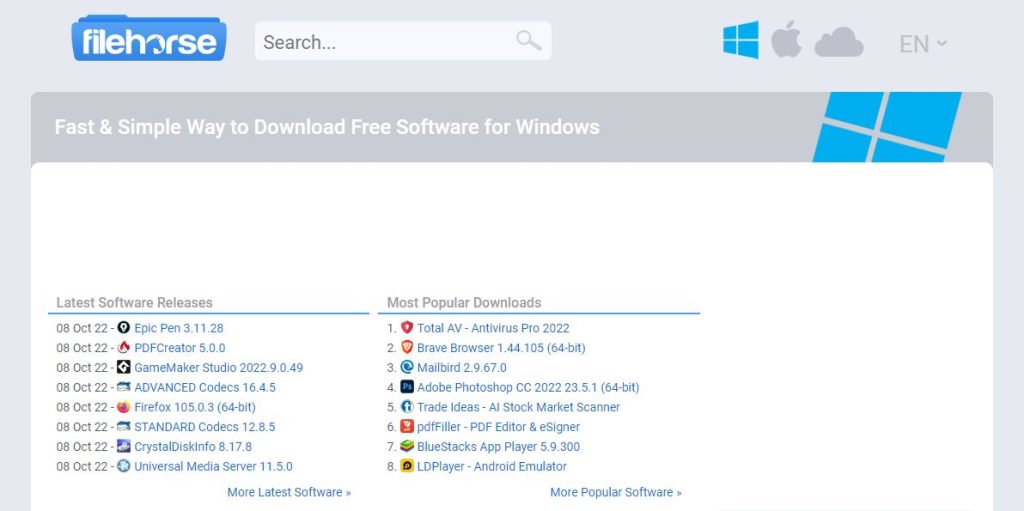Open BlueStacks App Player 5.9.300 link
The width and height of the screenshot is (1024, 511).
498,447
